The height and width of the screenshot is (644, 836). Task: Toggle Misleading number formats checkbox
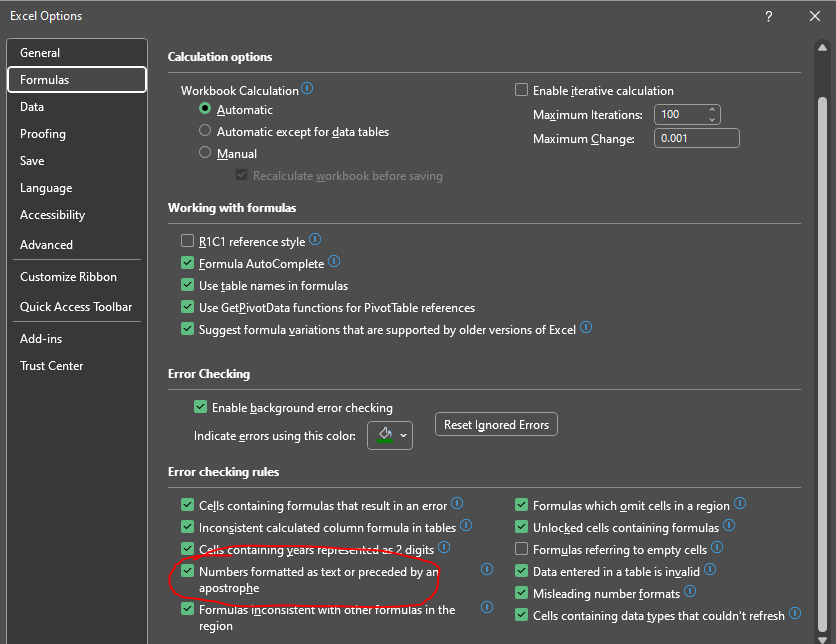pos(521,593)
